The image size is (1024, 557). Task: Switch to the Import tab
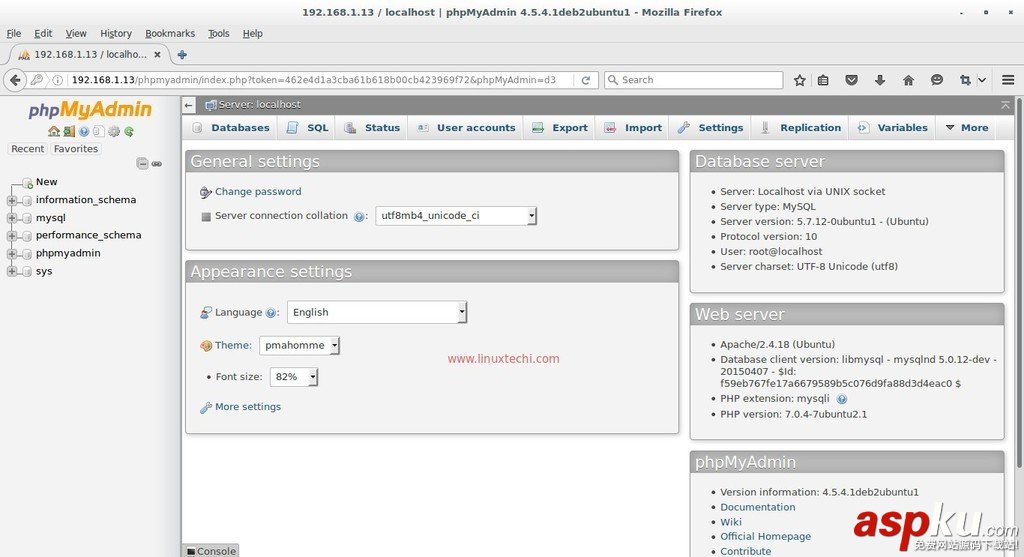tap(633, 128)
